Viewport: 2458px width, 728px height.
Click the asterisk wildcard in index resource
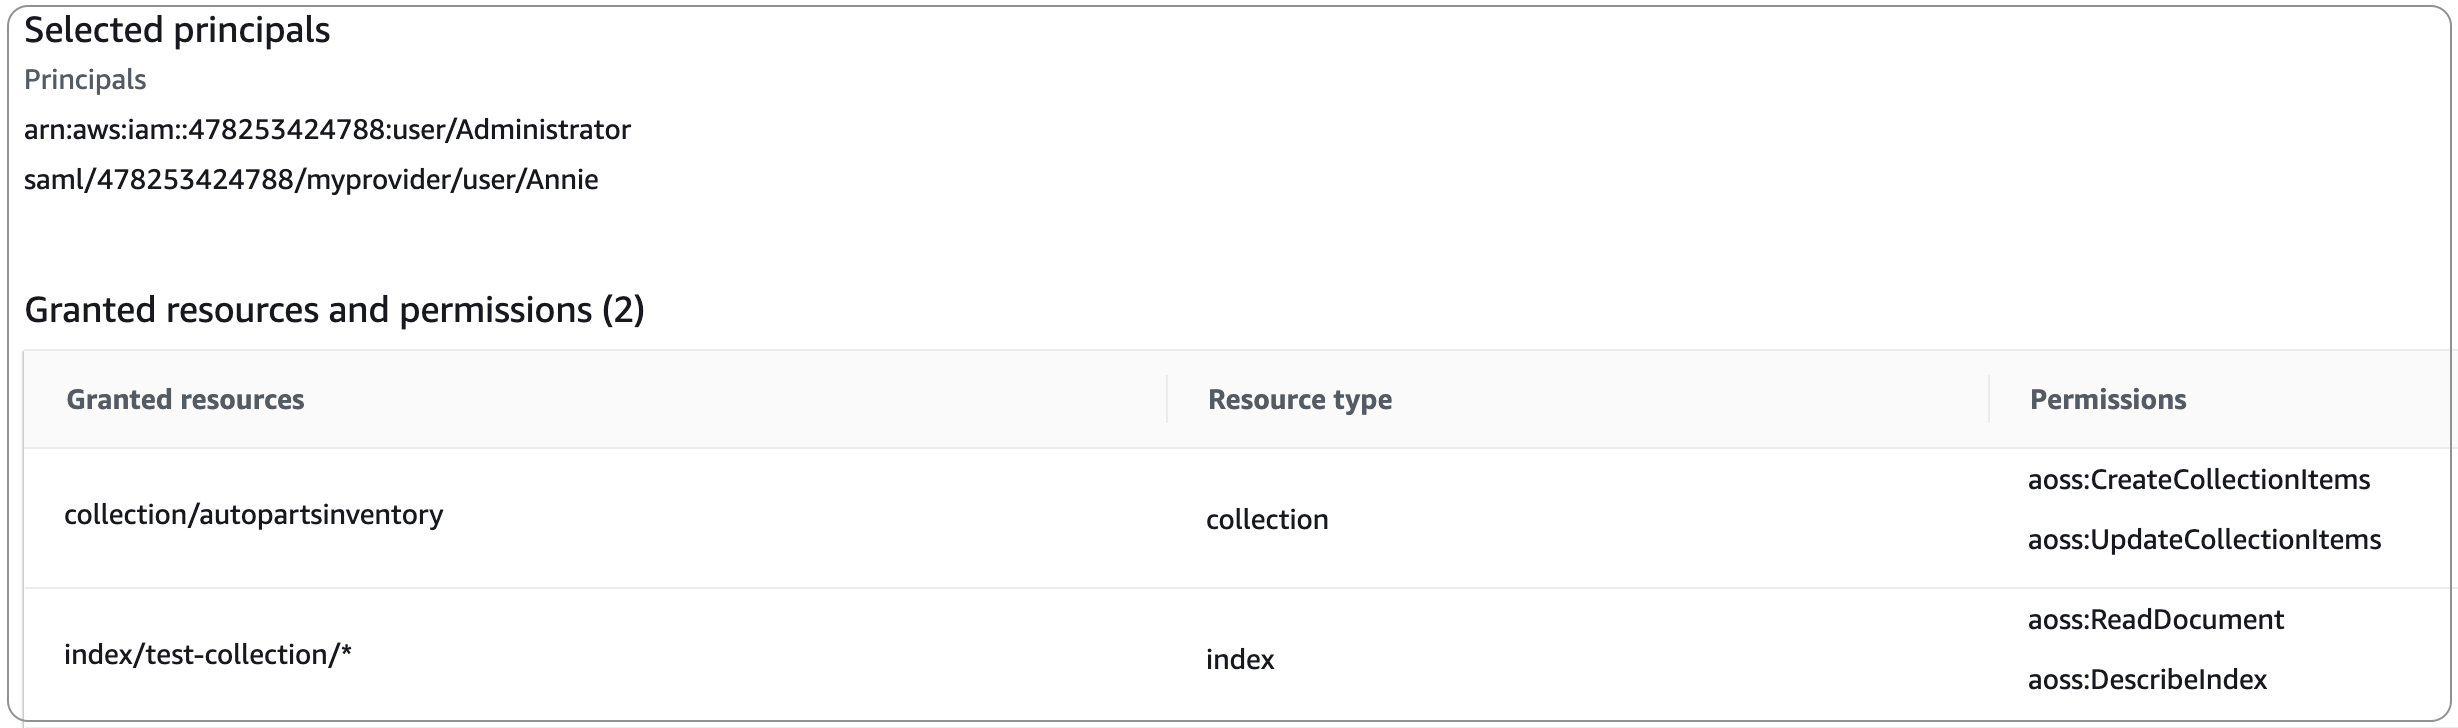346,653
